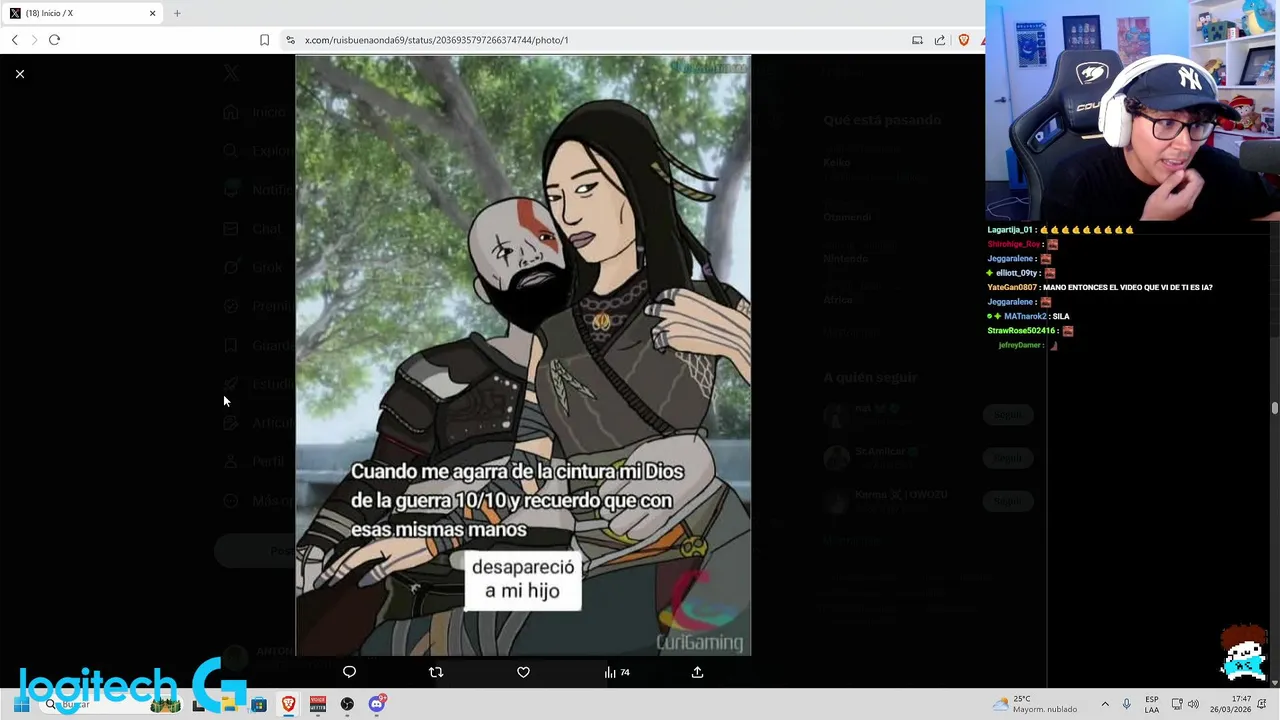Open notifications bell in taskbar

[x=1262, y=704]
